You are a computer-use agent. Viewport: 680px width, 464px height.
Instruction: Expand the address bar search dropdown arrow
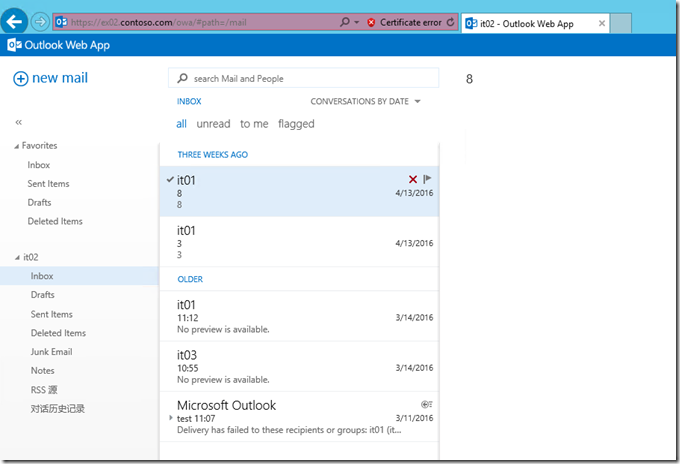click(x=356, y=22)
